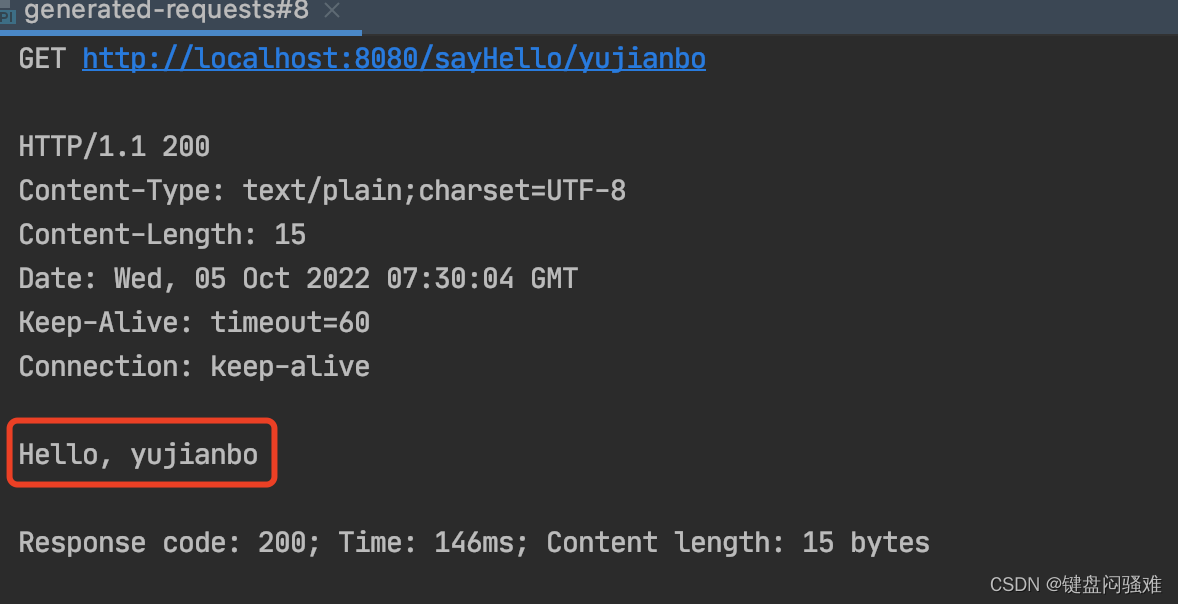Click the HTTP/1.1 200 status line
The image size is (1178, 604).
point(114,146)
